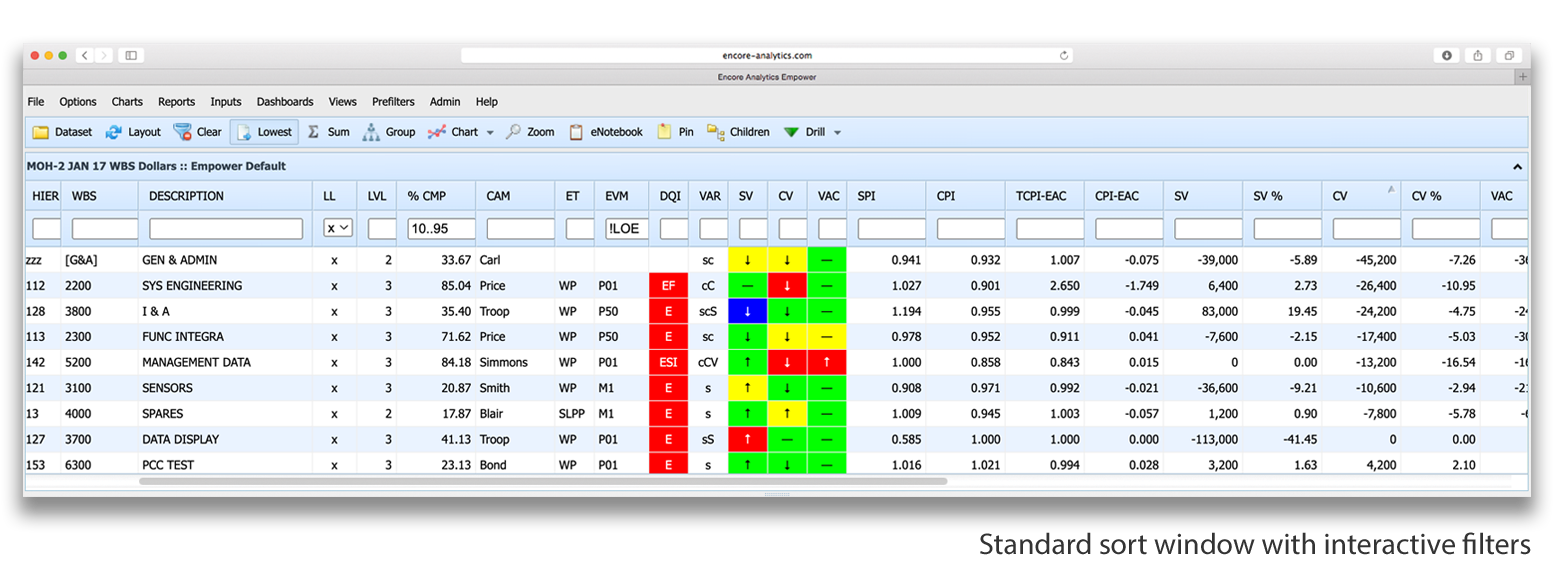1560x578 pixels.
Task: Open the LL filter dropdown
Action: click(x=339, y=229)
